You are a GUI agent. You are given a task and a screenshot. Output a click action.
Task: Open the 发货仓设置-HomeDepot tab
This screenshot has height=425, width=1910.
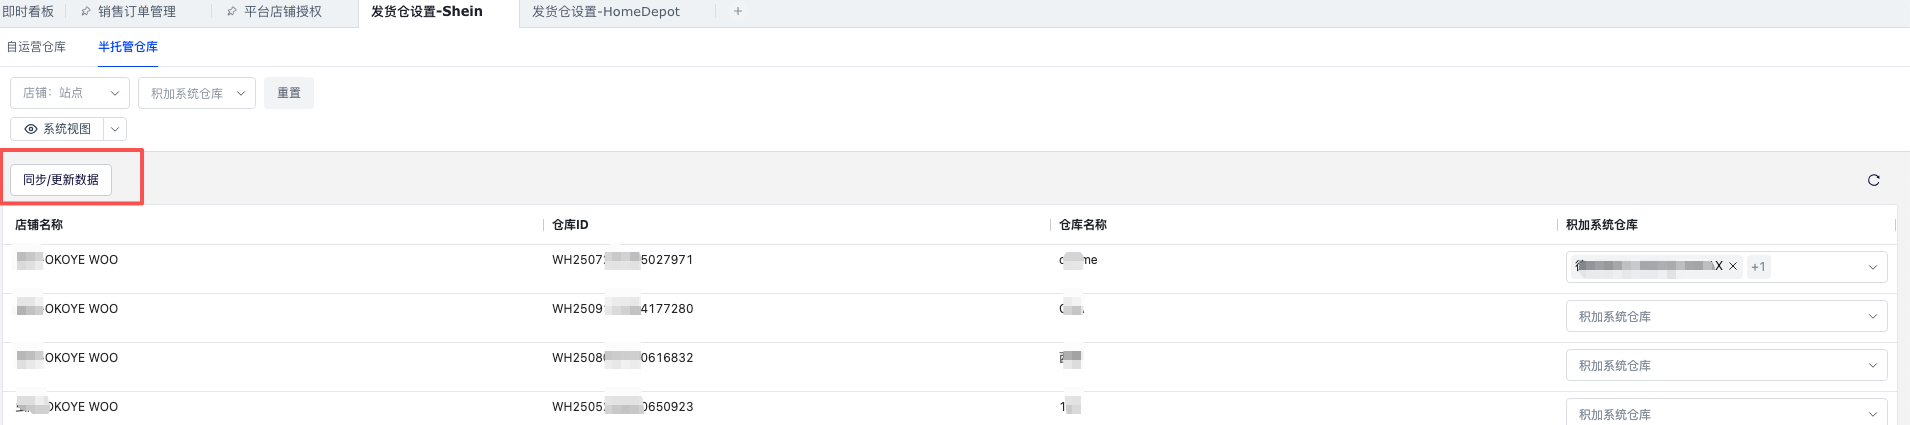click(x=605, y=12)
